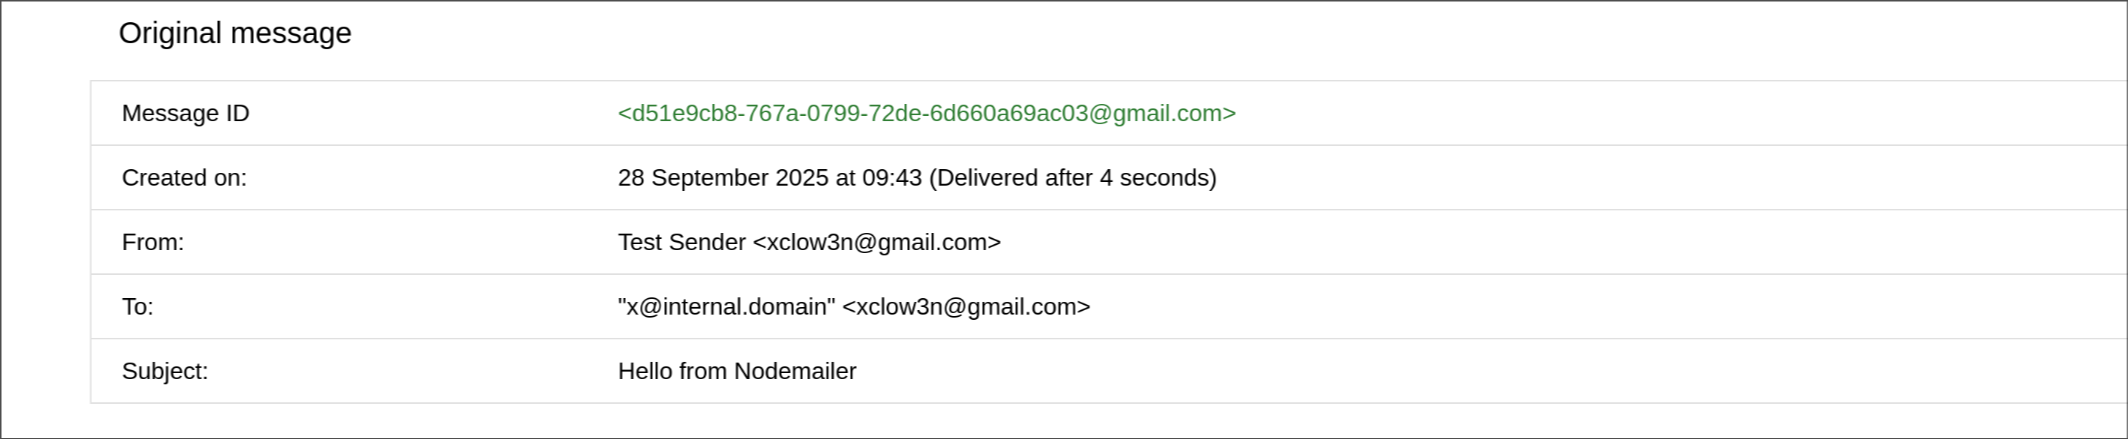The image size is (2128, 439).
Task: Click the "Delivered after 4 seconds" note
Action: pyautogui.click(x=1072, y=178)
